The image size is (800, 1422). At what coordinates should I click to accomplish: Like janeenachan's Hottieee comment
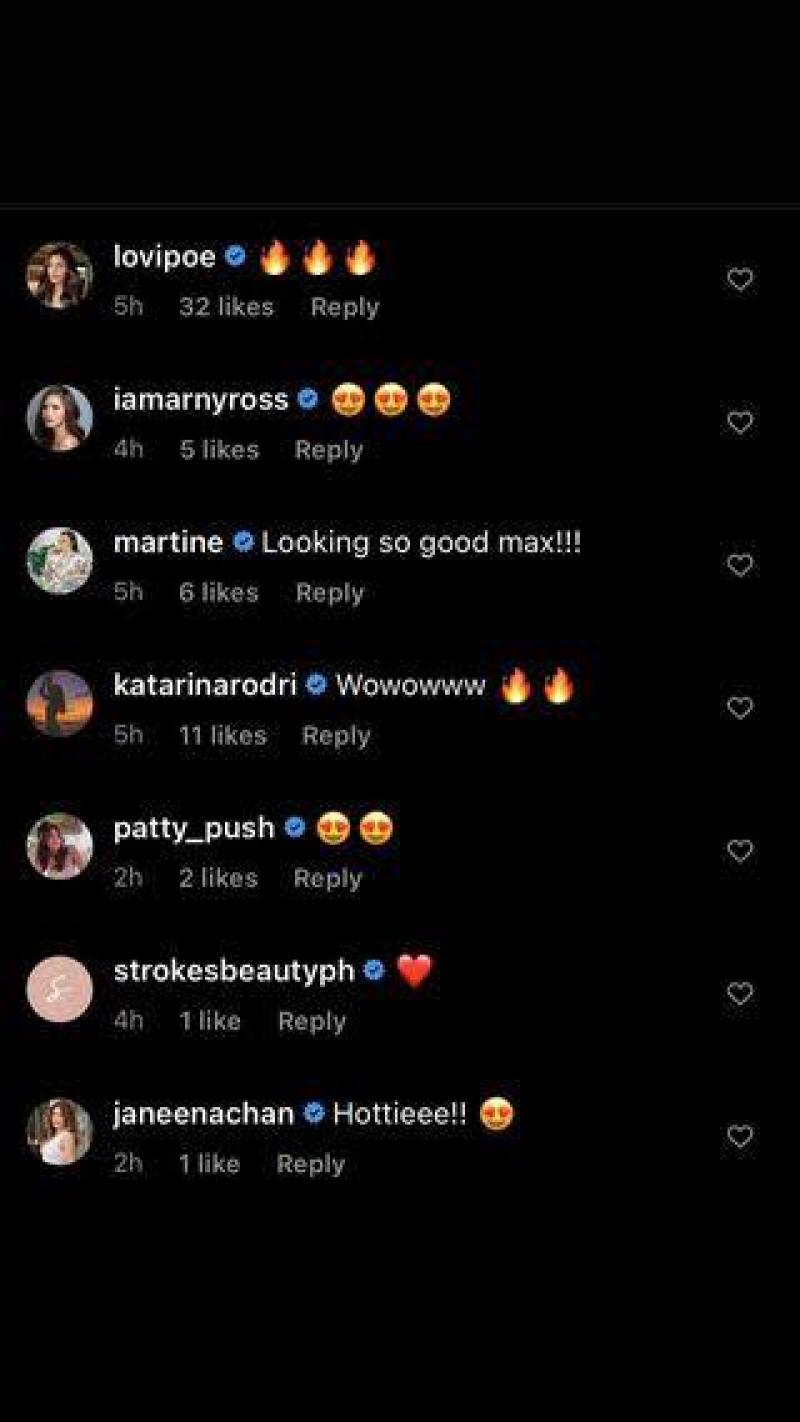click(x=739, y=1137)
